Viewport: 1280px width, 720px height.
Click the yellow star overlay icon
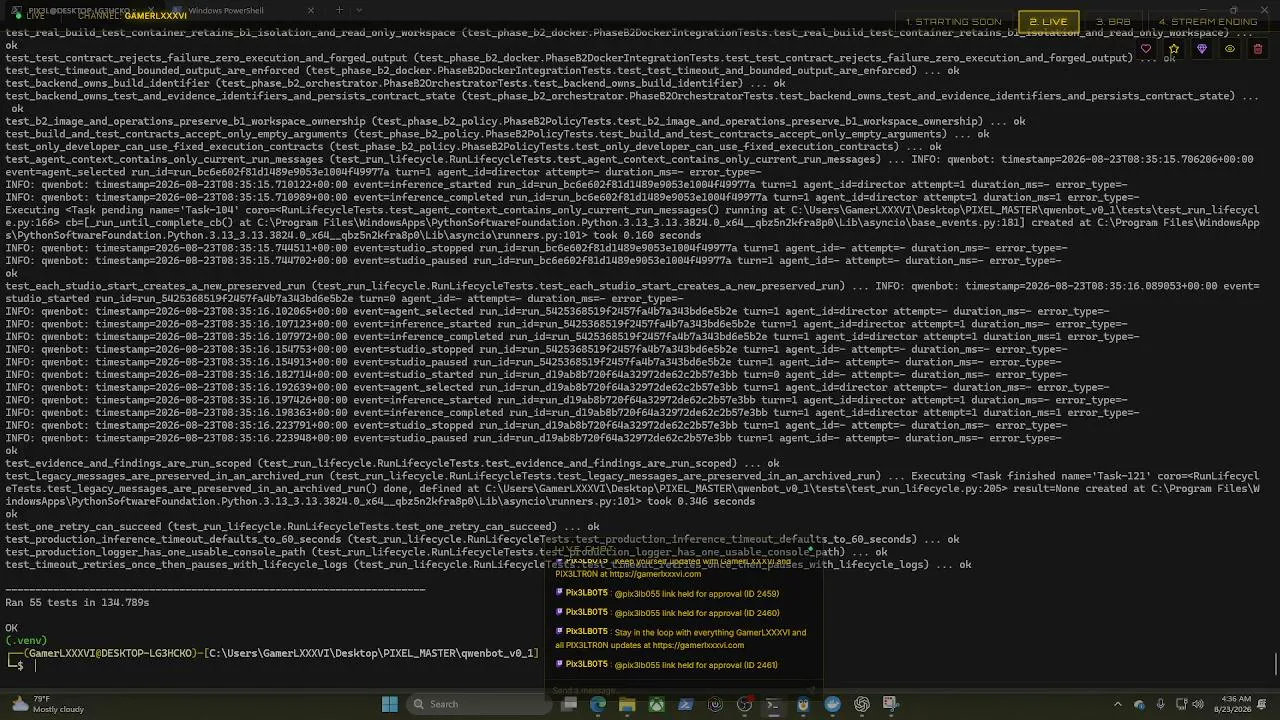coord(1174,49)
